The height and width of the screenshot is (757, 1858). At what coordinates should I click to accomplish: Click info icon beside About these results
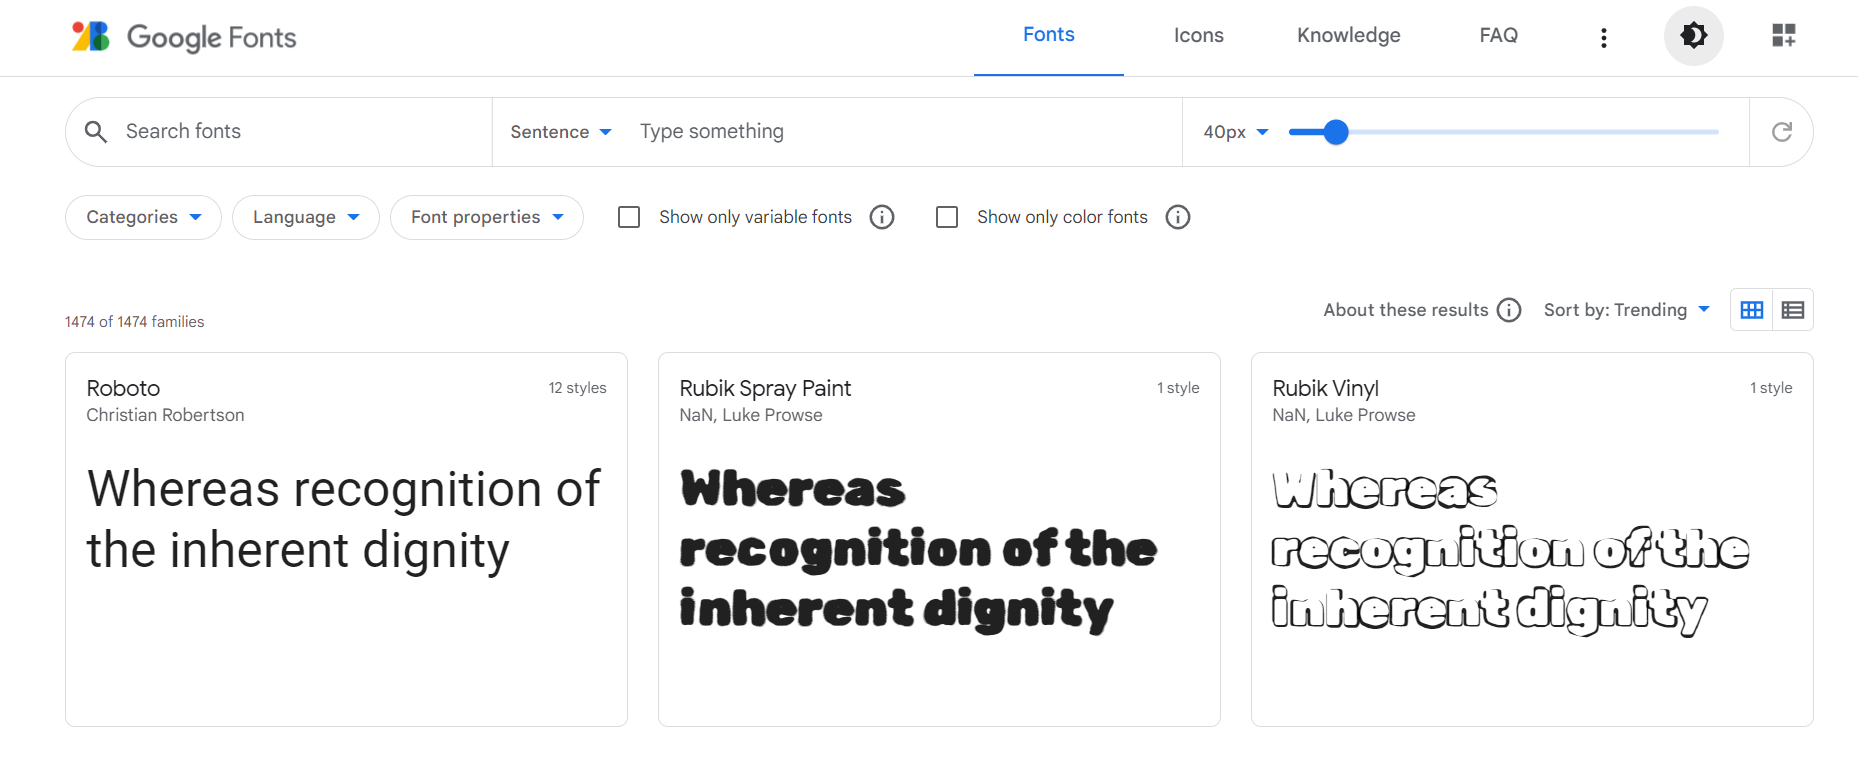coord(1509,310)
